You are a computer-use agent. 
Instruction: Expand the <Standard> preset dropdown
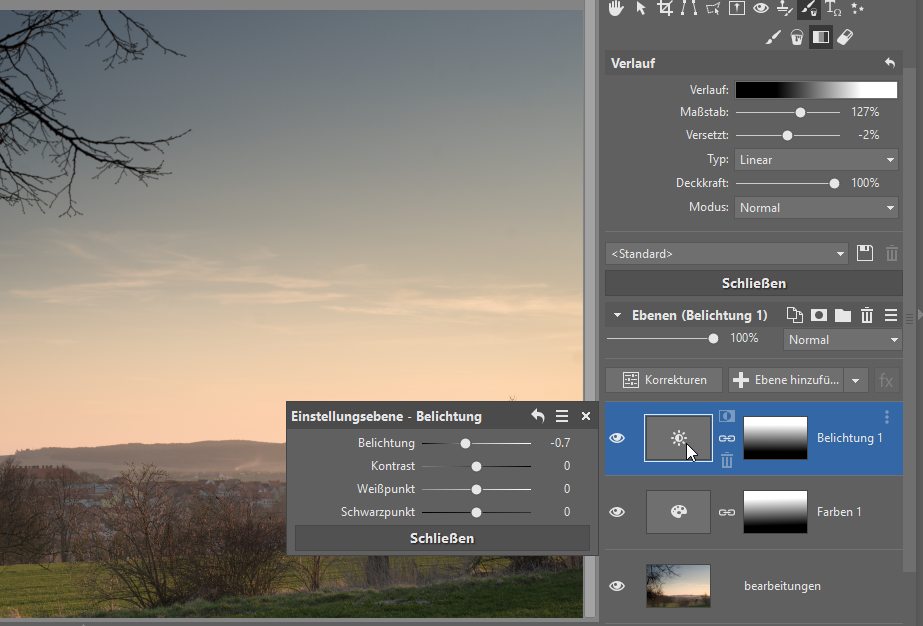point(727,254)
